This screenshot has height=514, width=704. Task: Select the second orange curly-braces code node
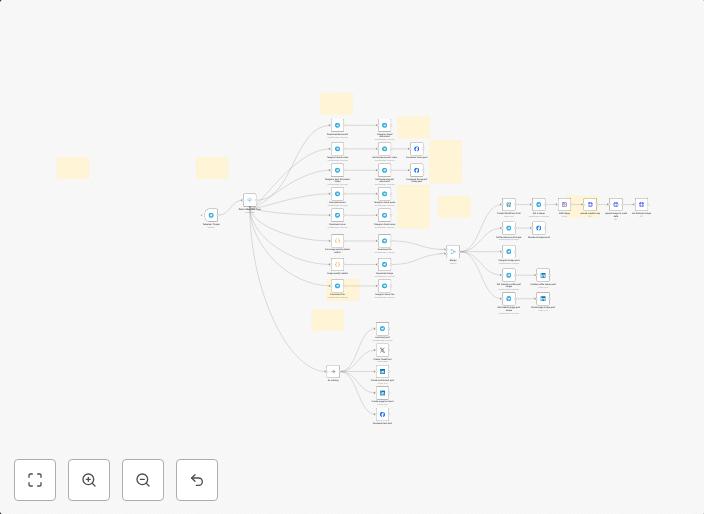[338, 264]
